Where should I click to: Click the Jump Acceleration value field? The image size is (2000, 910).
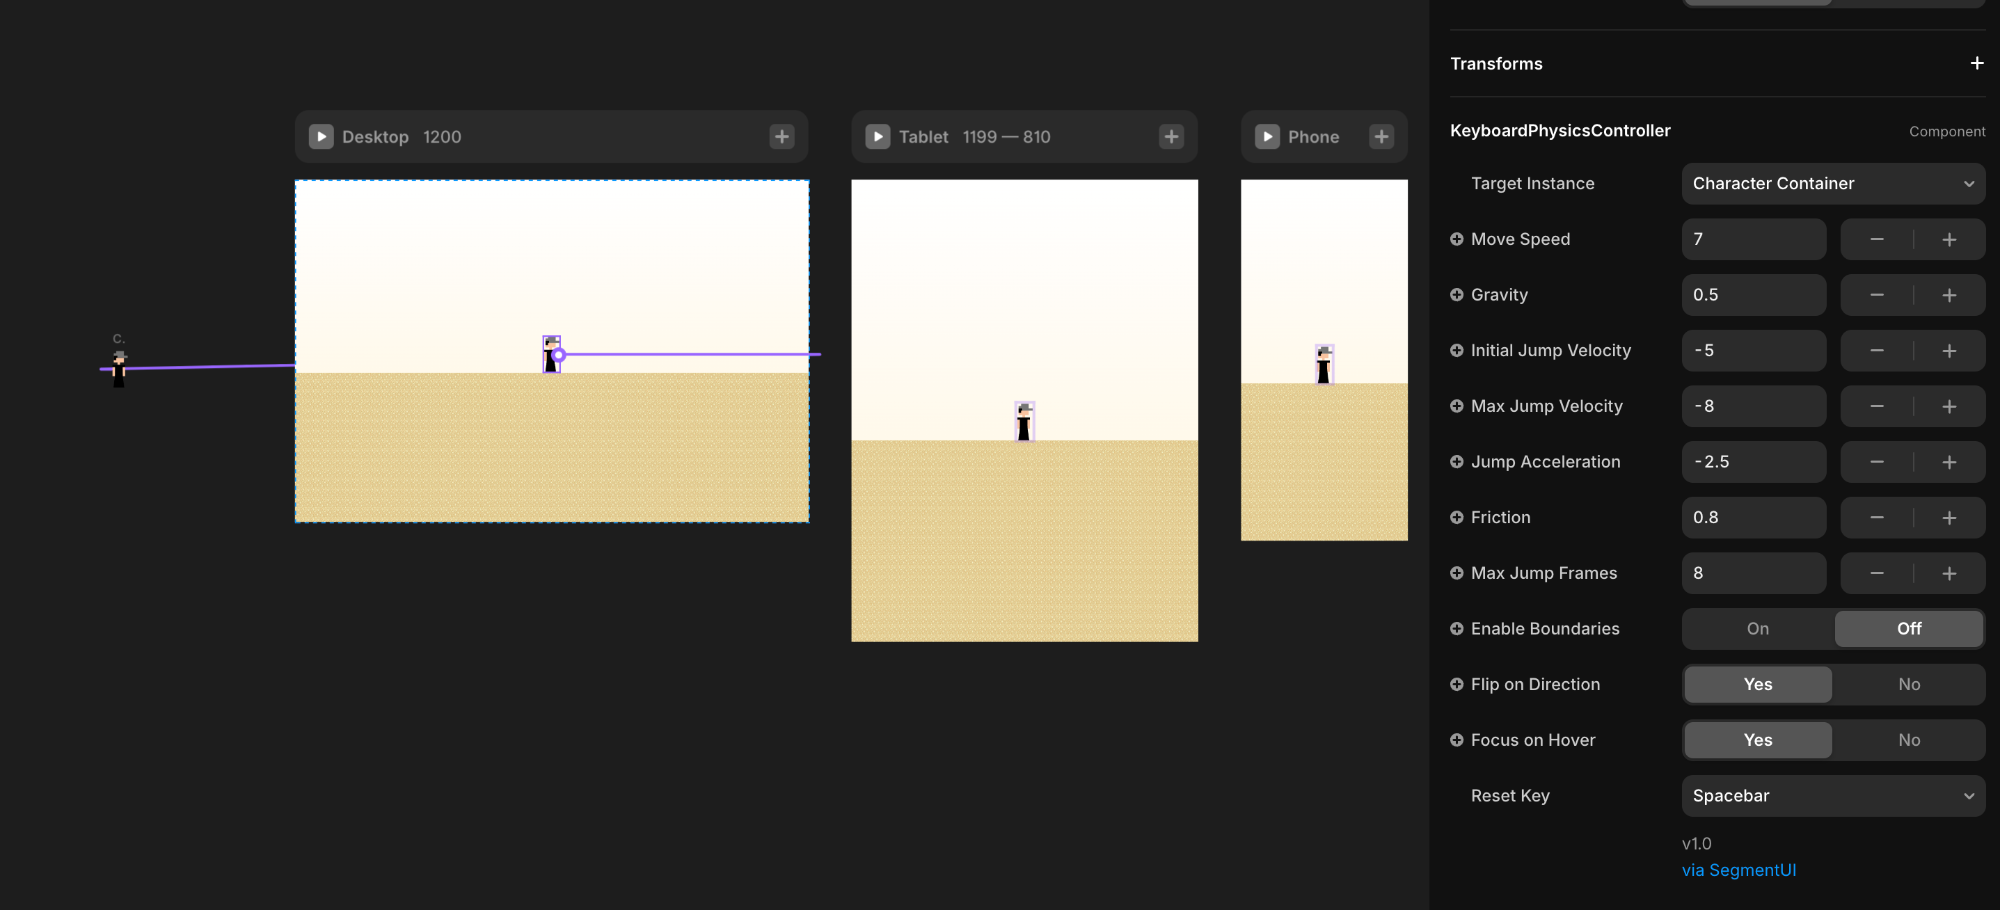1753,462
